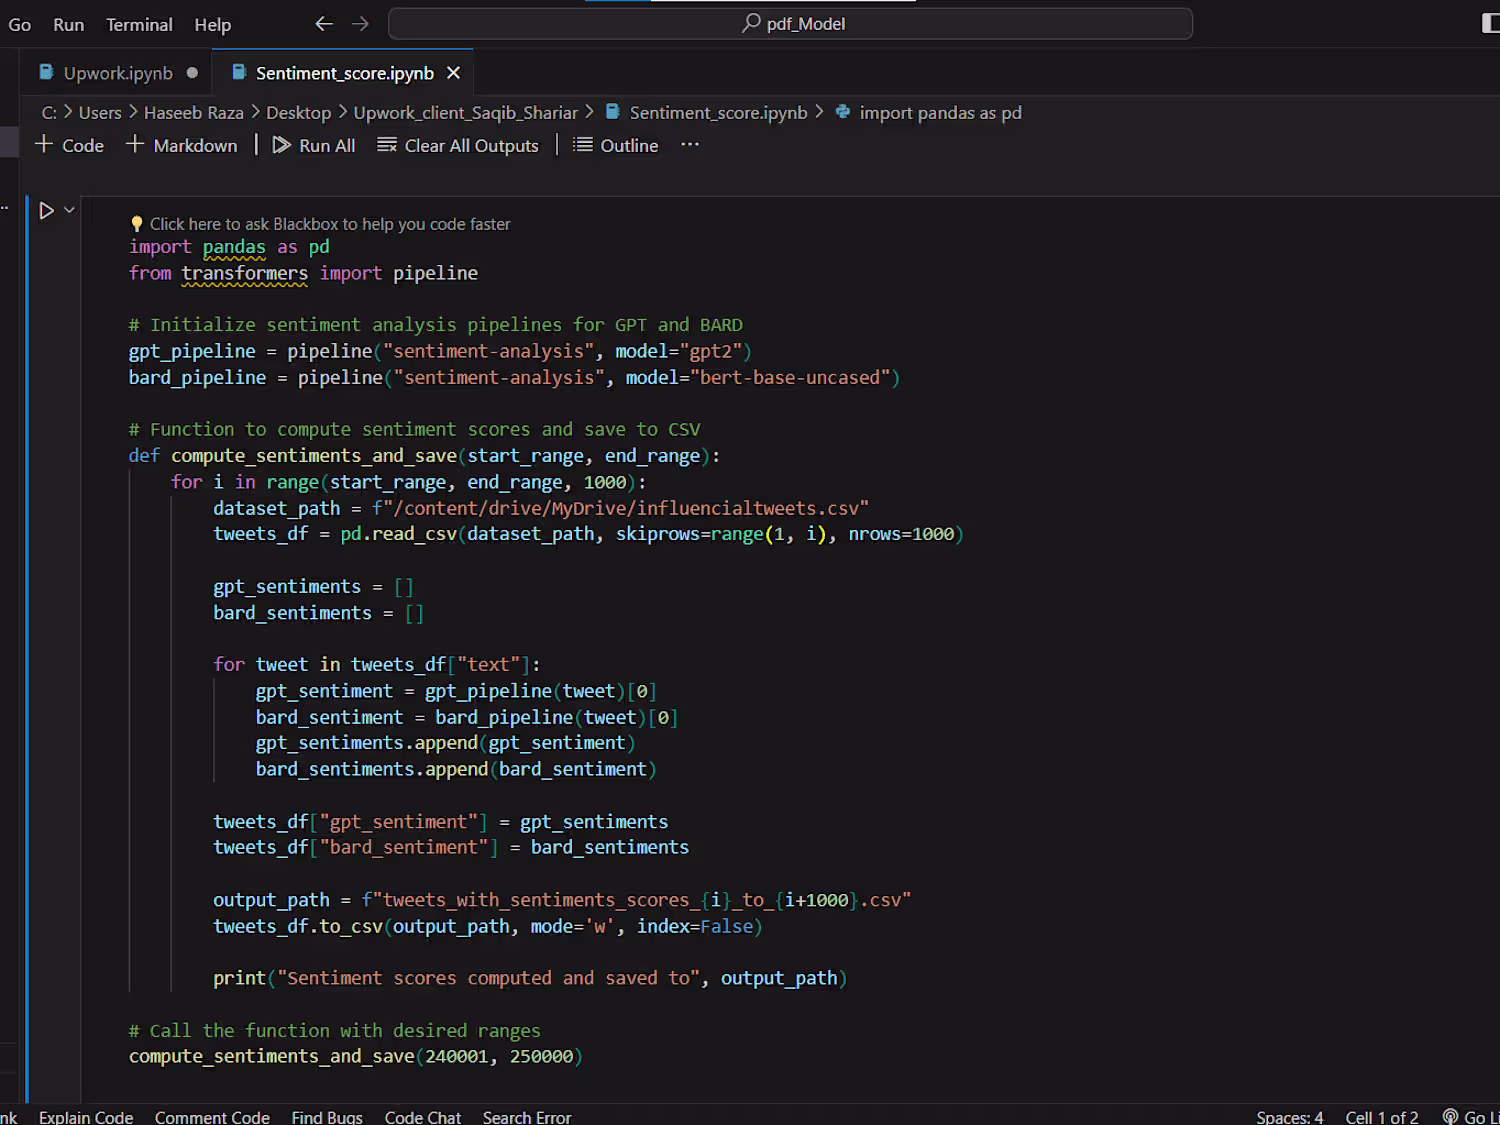Open notebook Outline view
The image size is (1500, 1125).
pyautogui.click(x=615, y=146)
